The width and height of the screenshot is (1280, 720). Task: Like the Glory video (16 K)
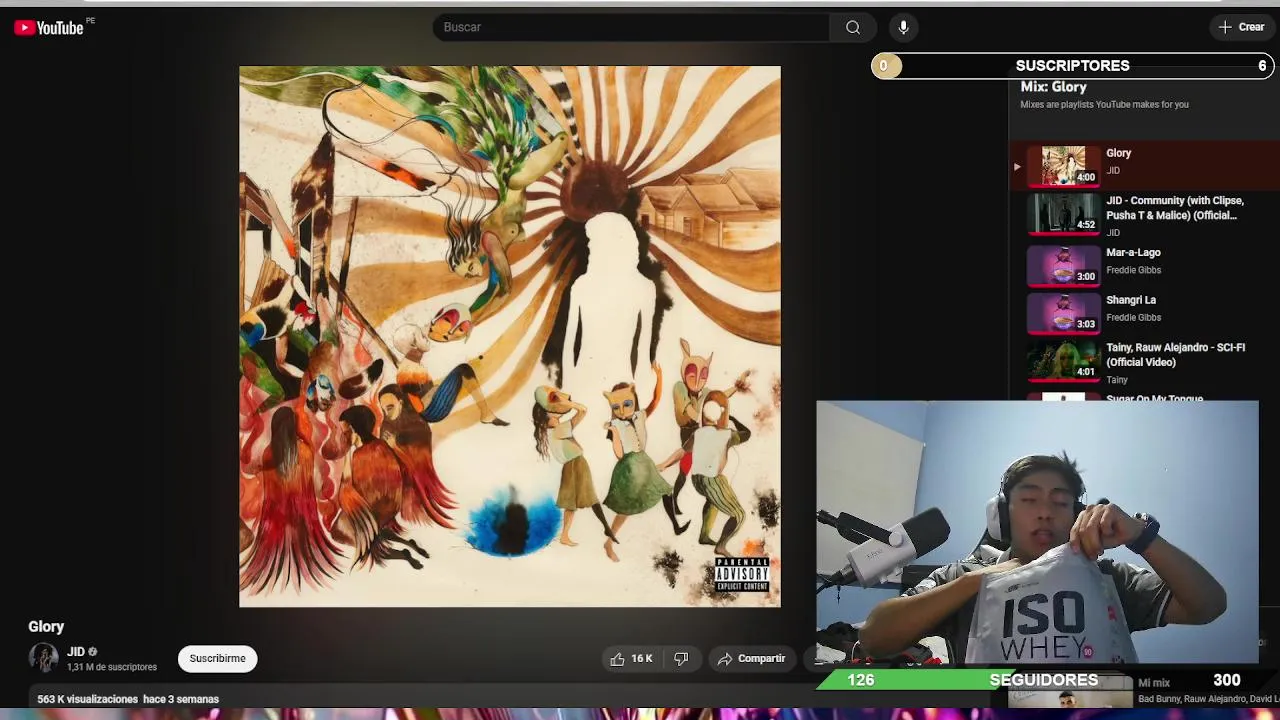[x=631, y=658]
